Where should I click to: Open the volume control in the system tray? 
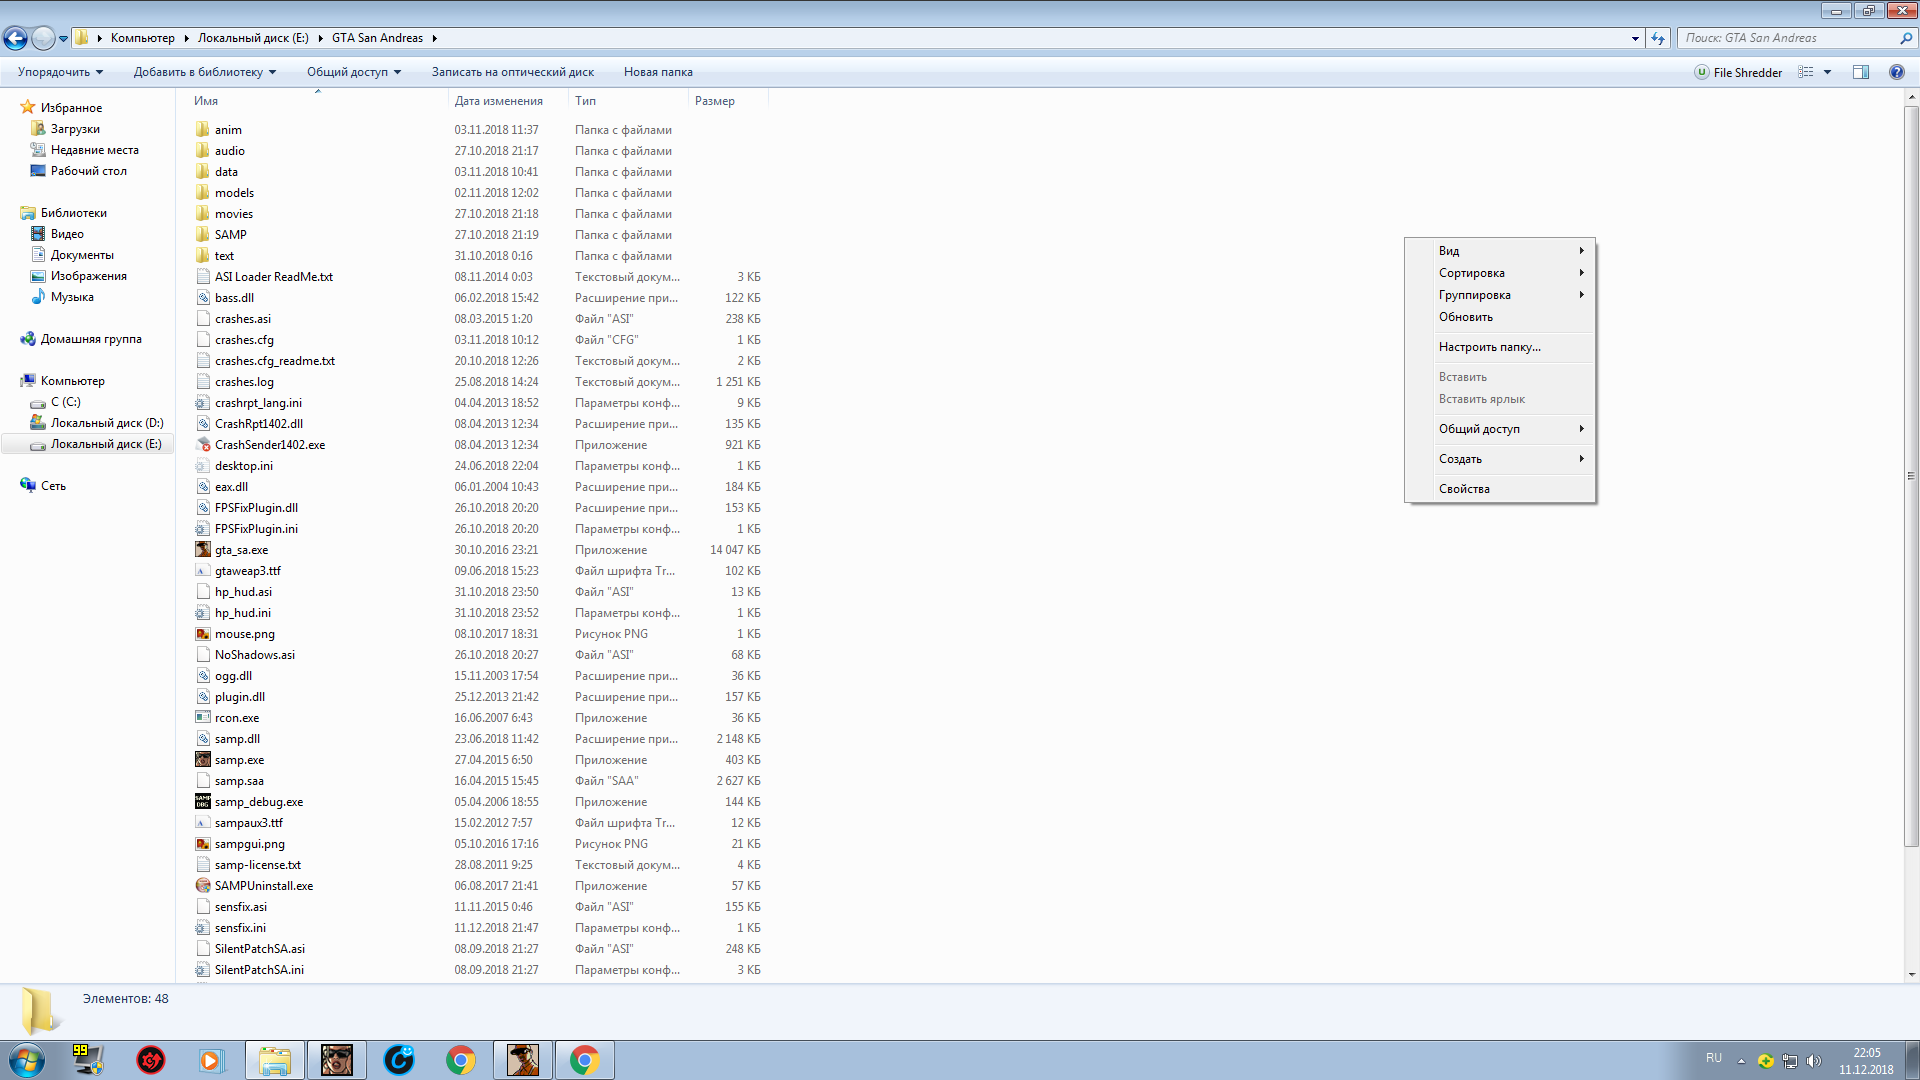(x=1814, y=1061)
